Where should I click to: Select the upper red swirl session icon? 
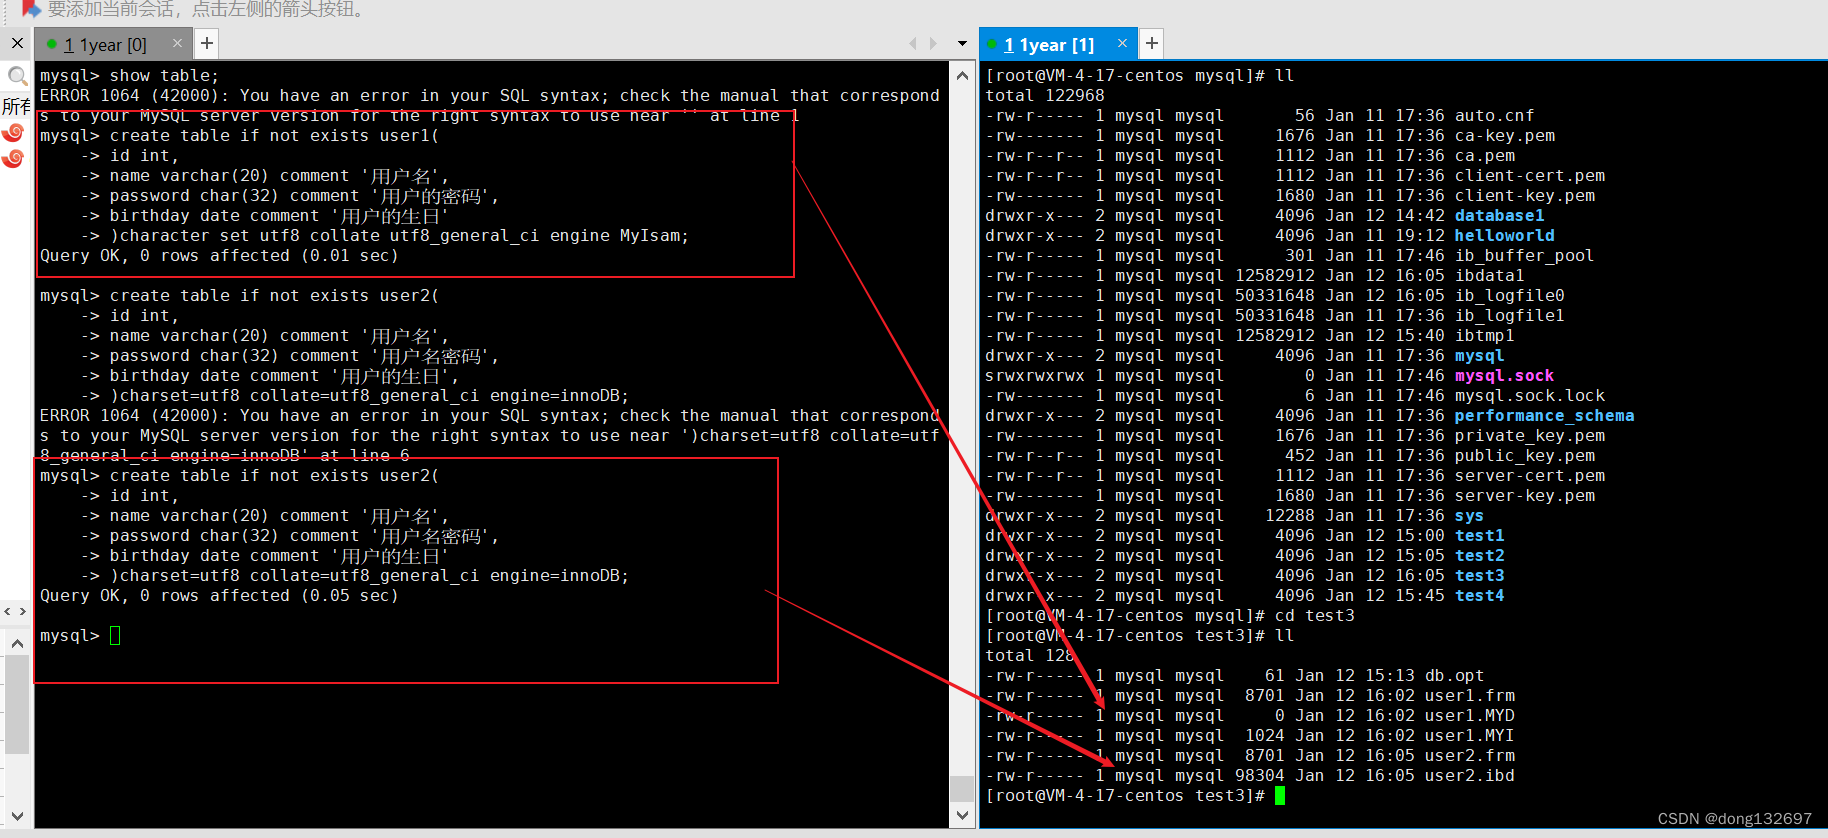click(13, 133)
